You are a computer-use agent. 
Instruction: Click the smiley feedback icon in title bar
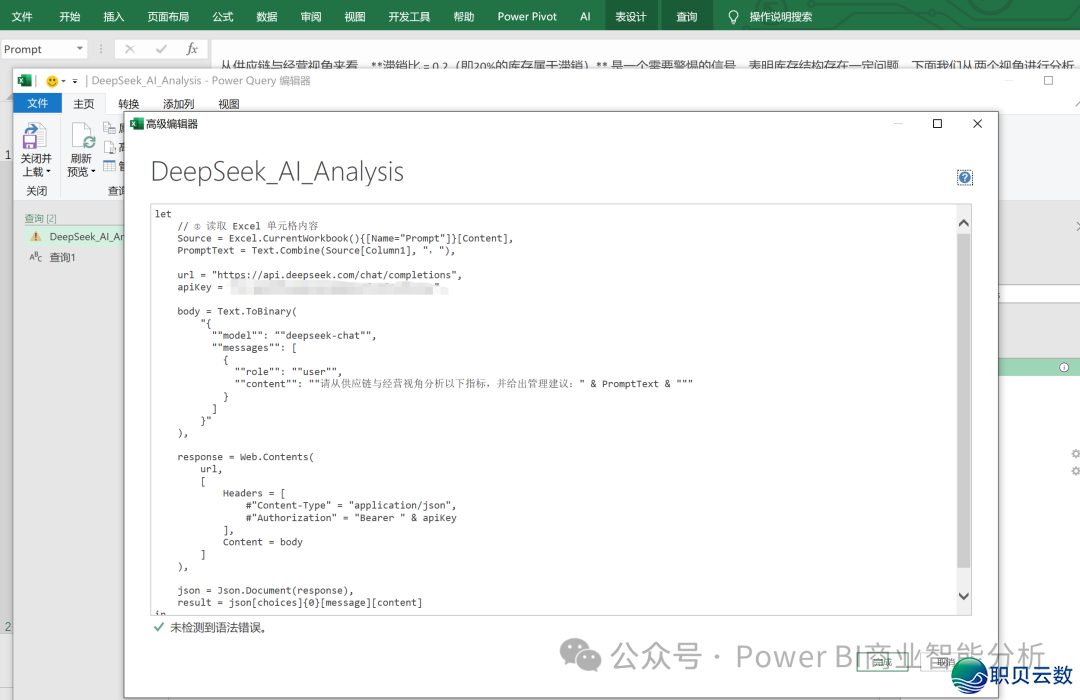click(52, 81)
